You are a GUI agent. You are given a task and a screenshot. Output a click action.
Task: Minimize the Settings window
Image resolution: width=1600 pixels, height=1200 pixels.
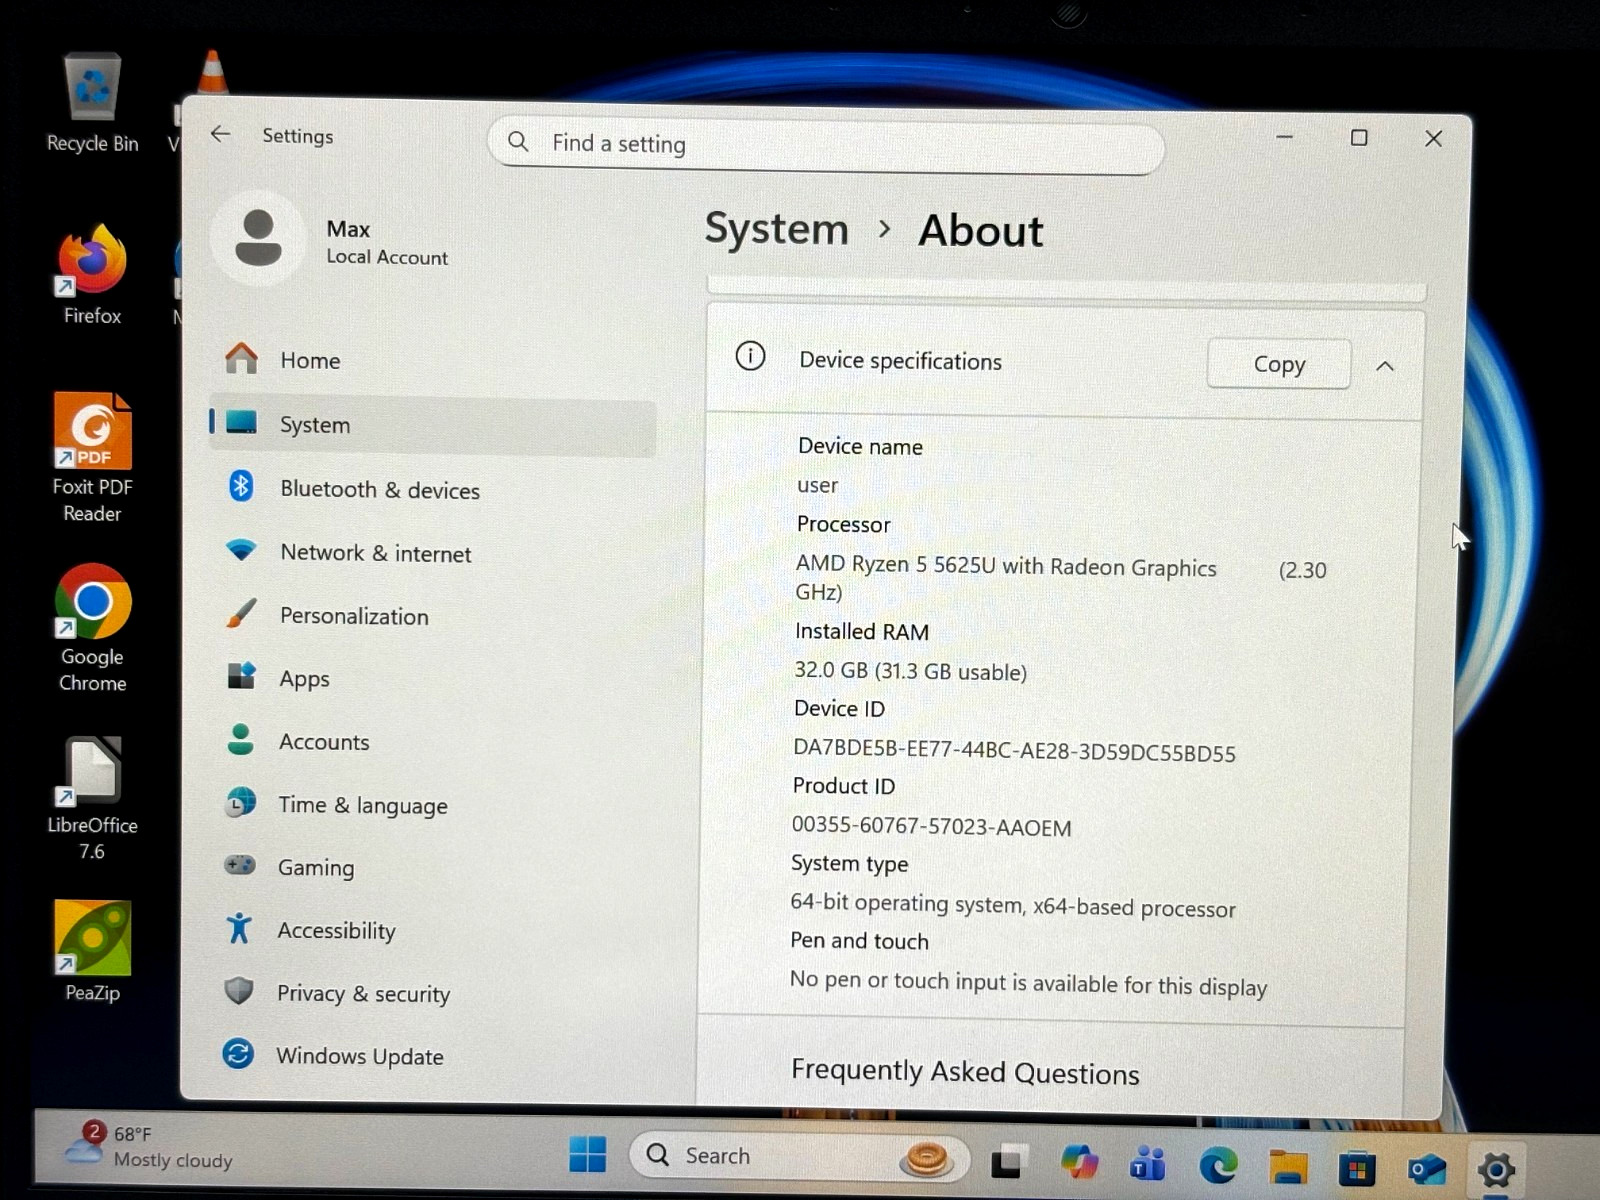(x=1285, y=136)
